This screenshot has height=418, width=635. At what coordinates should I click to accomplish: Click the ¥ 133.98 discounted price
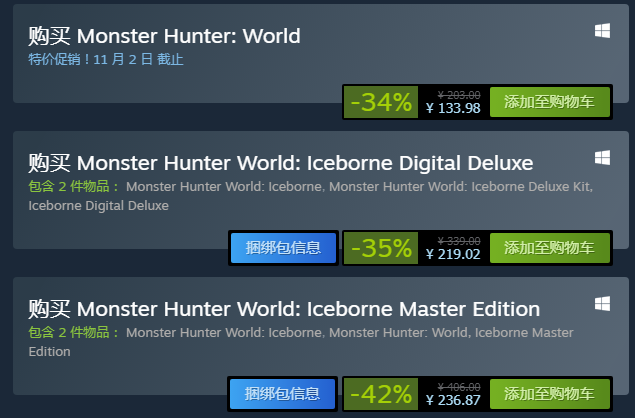(453, 108)
